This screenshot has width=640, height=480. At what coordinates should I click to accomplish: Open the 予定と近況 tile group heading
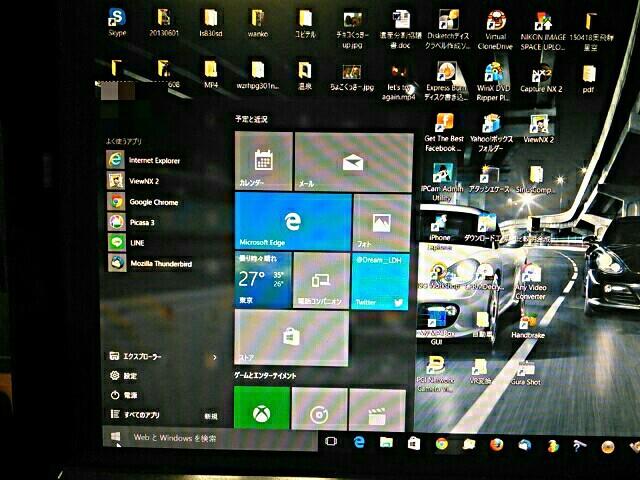pyautogui.click(x=251, y=119)
